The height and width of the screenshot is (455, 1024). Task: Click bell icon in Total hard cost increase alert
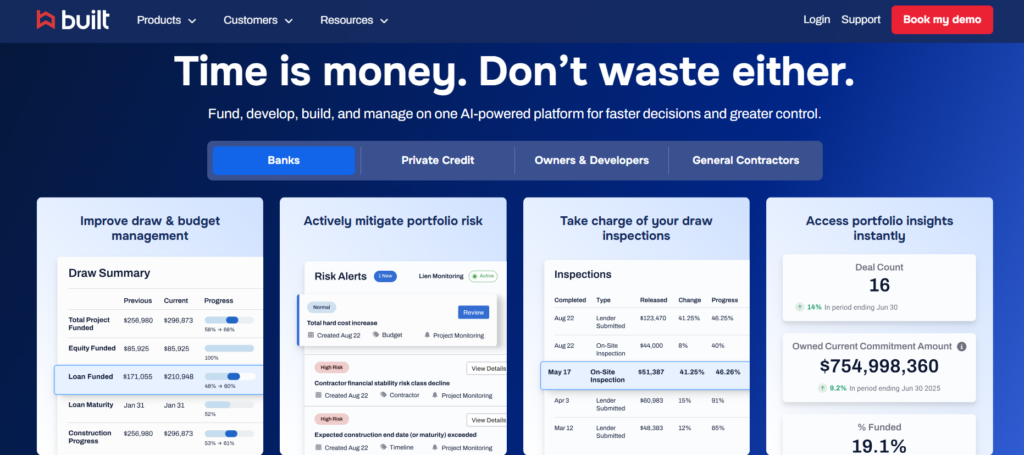pos(427,335)
